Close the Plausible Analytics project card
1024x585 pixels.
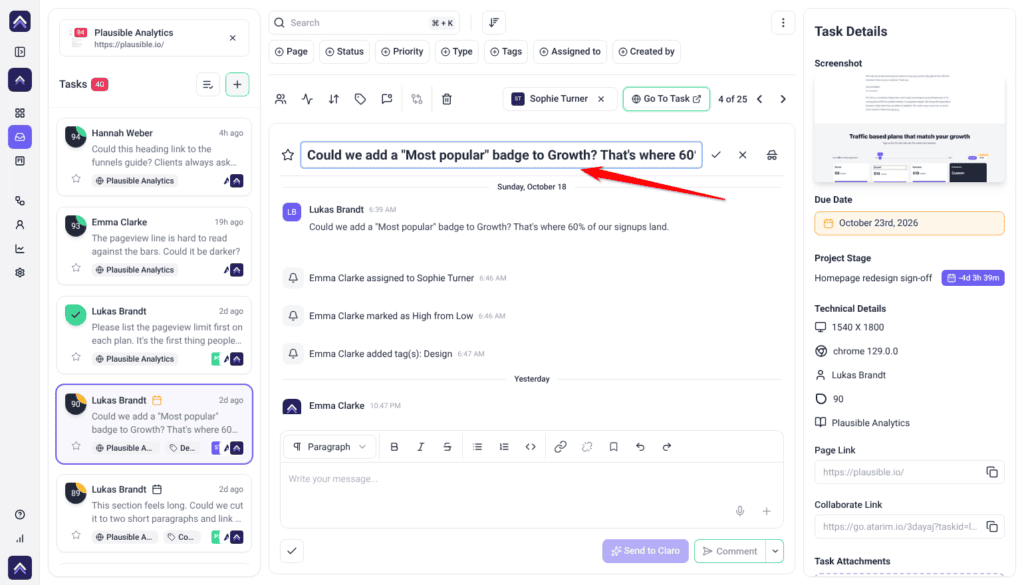pos(232,38)
